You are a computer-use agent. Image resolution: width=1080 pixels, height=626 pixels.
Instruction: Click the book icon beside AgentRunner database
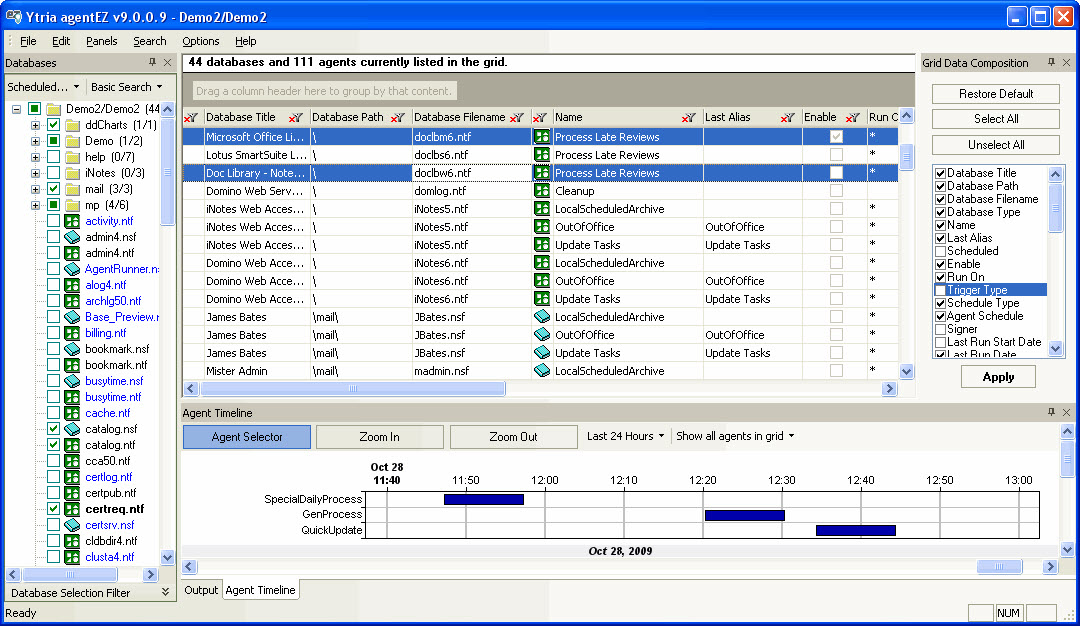(x=72, y=269)
